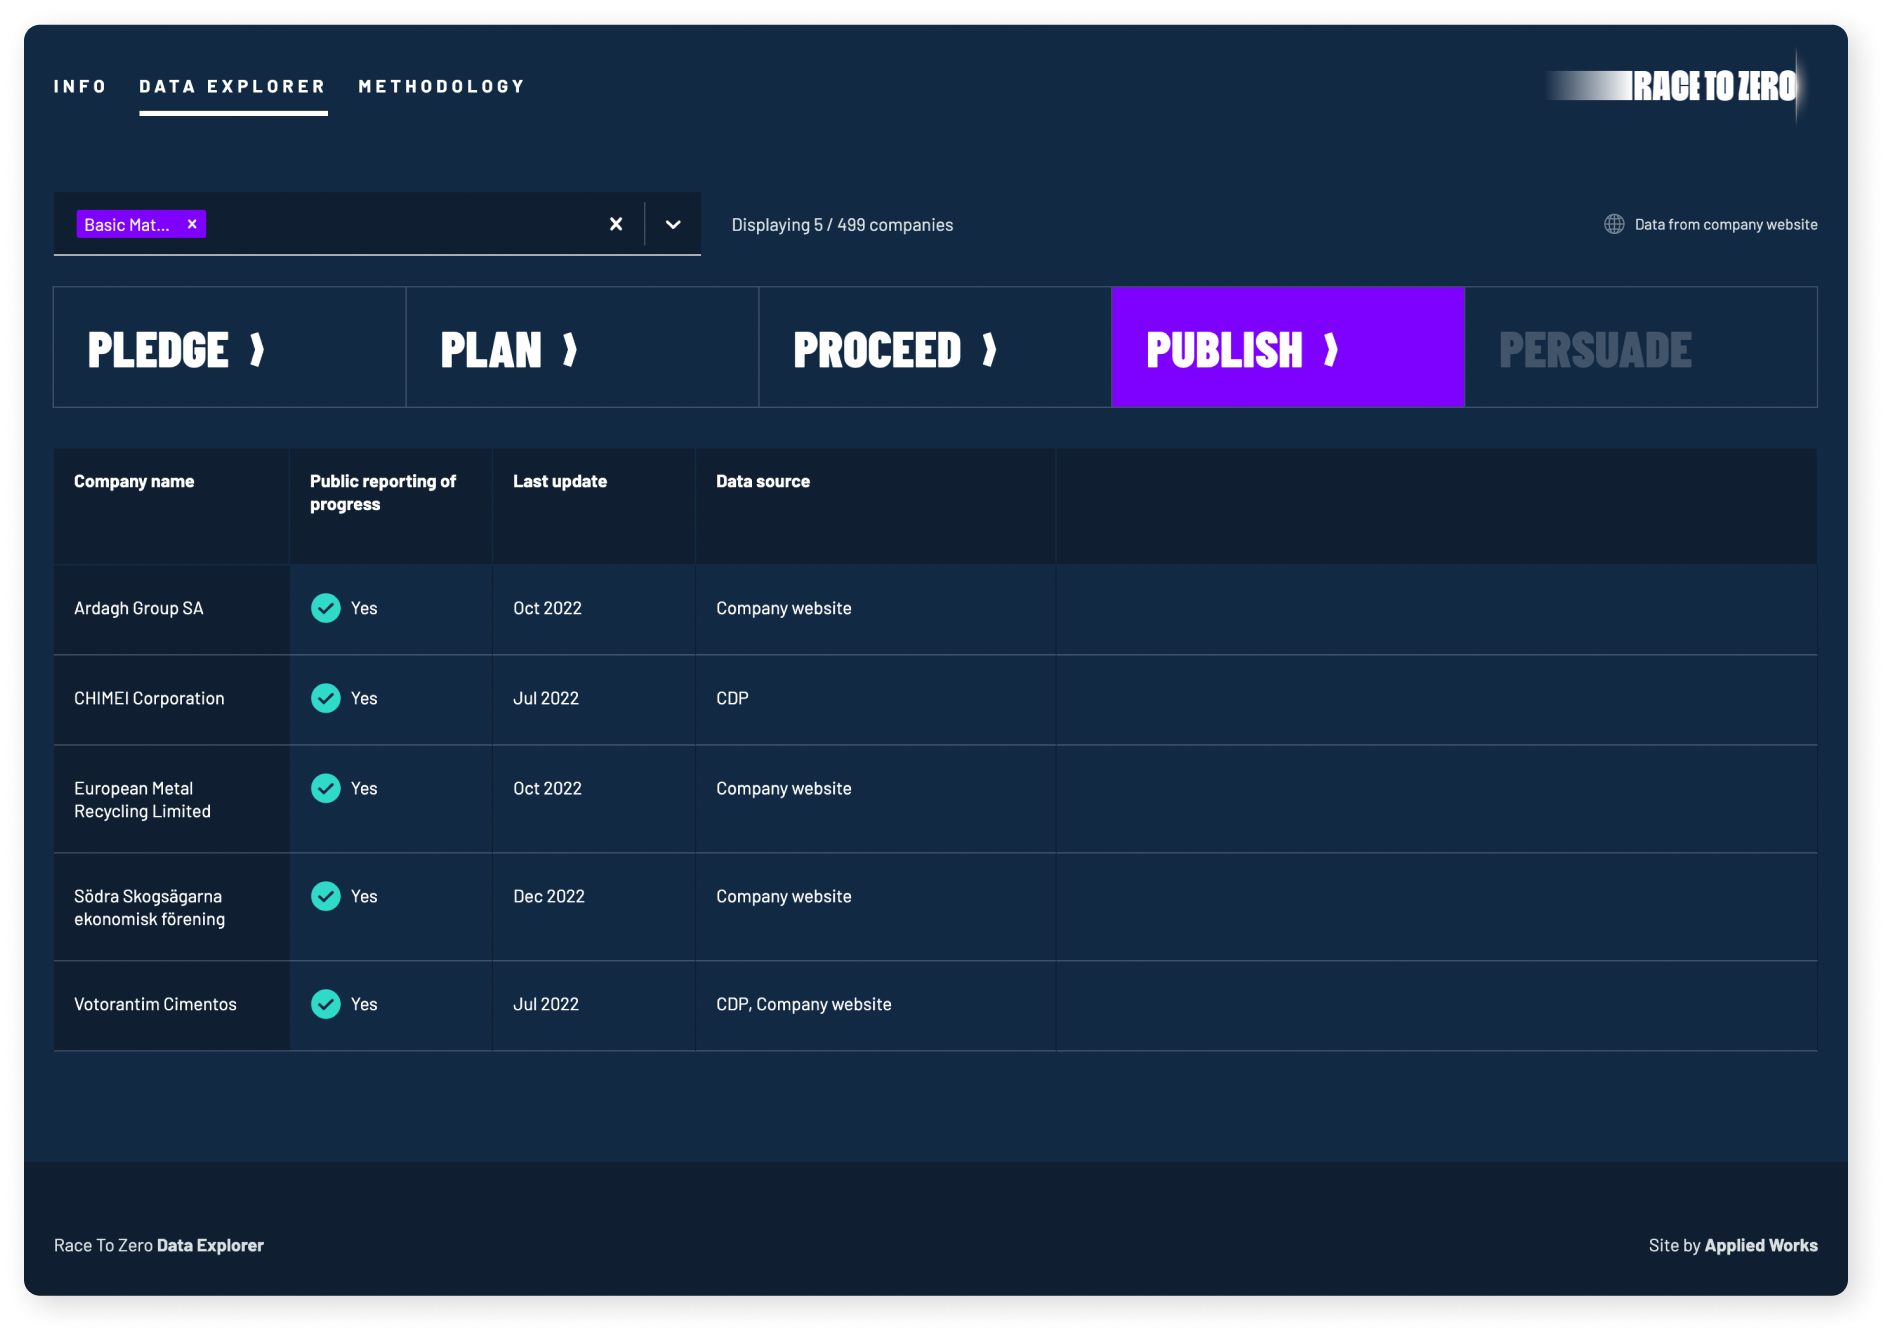Select the PUBLISH stage

(x=1288, y=347)
